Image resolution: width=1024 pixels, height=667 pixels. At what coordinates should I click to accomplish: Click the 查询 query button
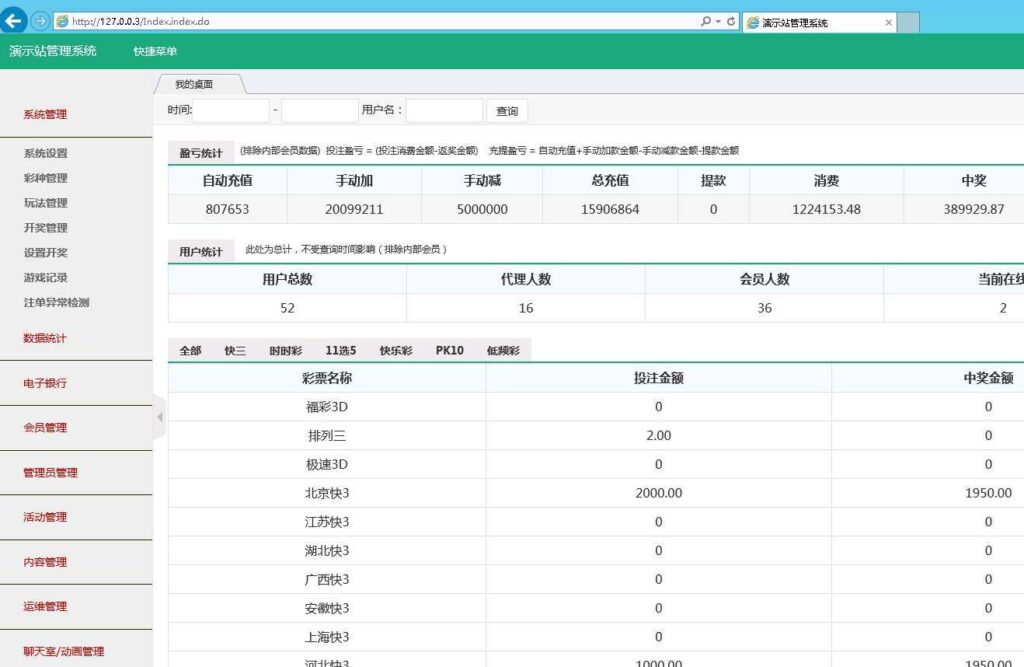pos(507,110)
